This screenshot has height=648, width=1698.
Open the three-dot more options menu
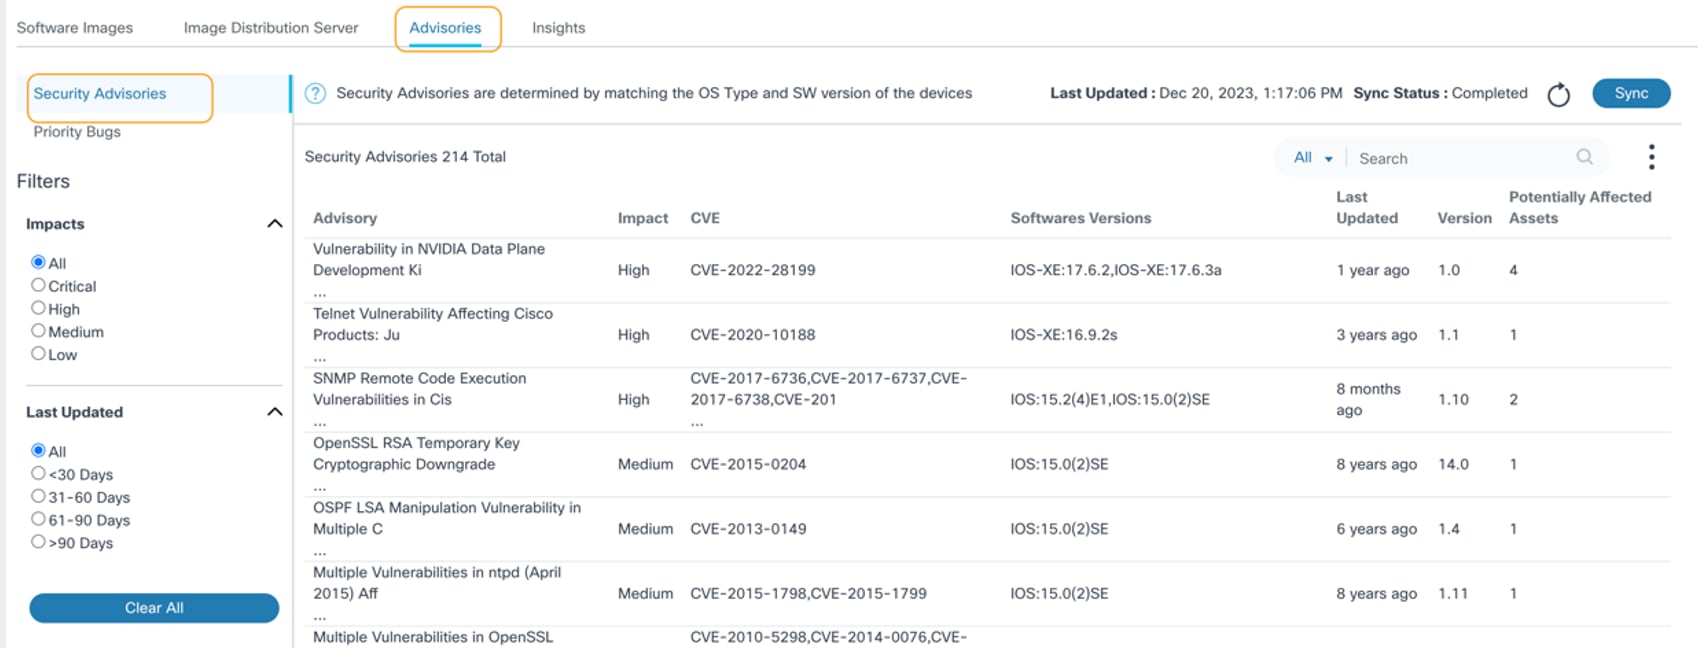1651,157
